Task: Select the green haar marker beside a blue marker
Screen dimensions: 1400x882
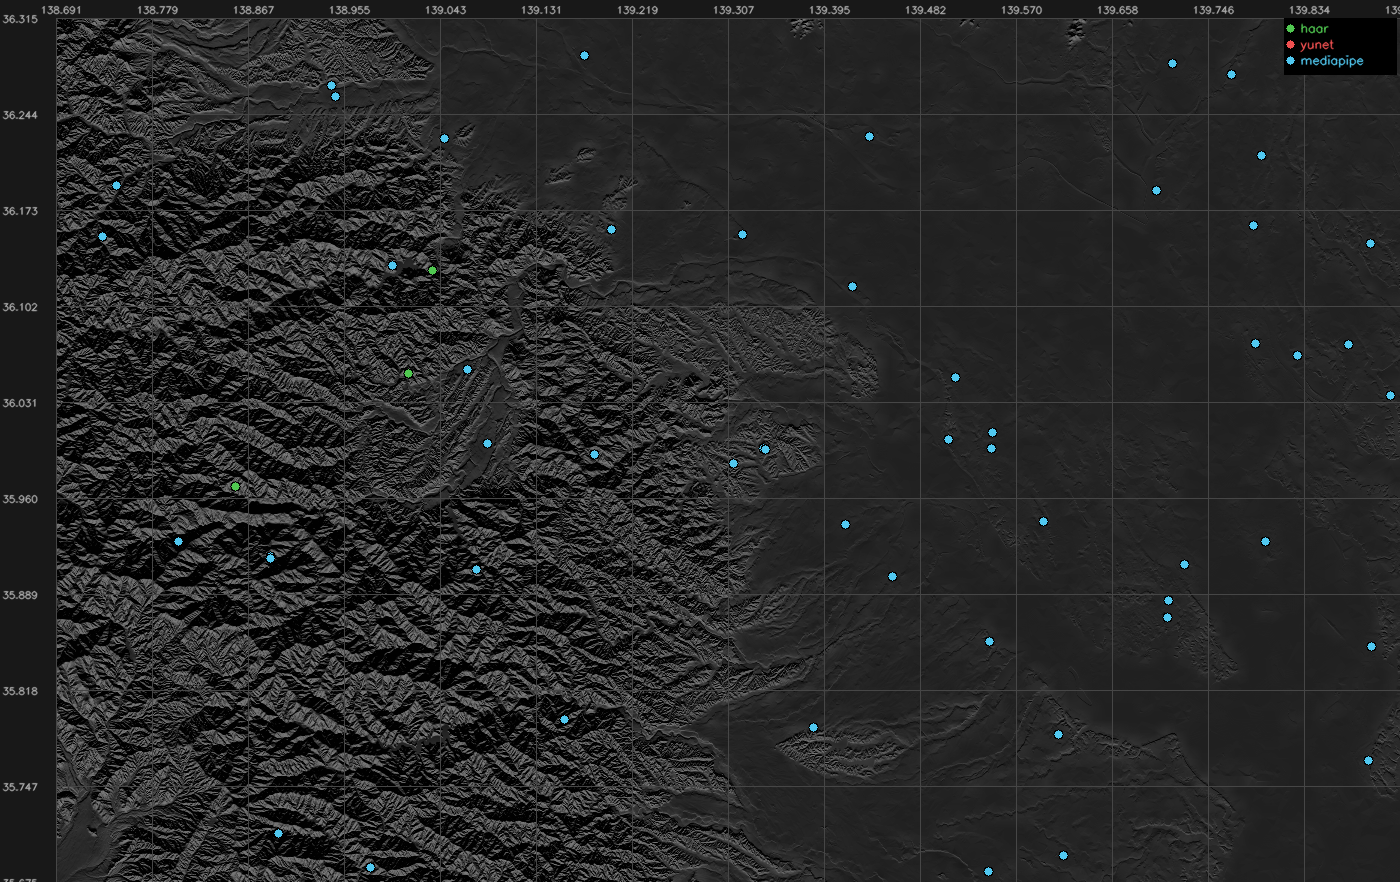Action: point(432,270)
